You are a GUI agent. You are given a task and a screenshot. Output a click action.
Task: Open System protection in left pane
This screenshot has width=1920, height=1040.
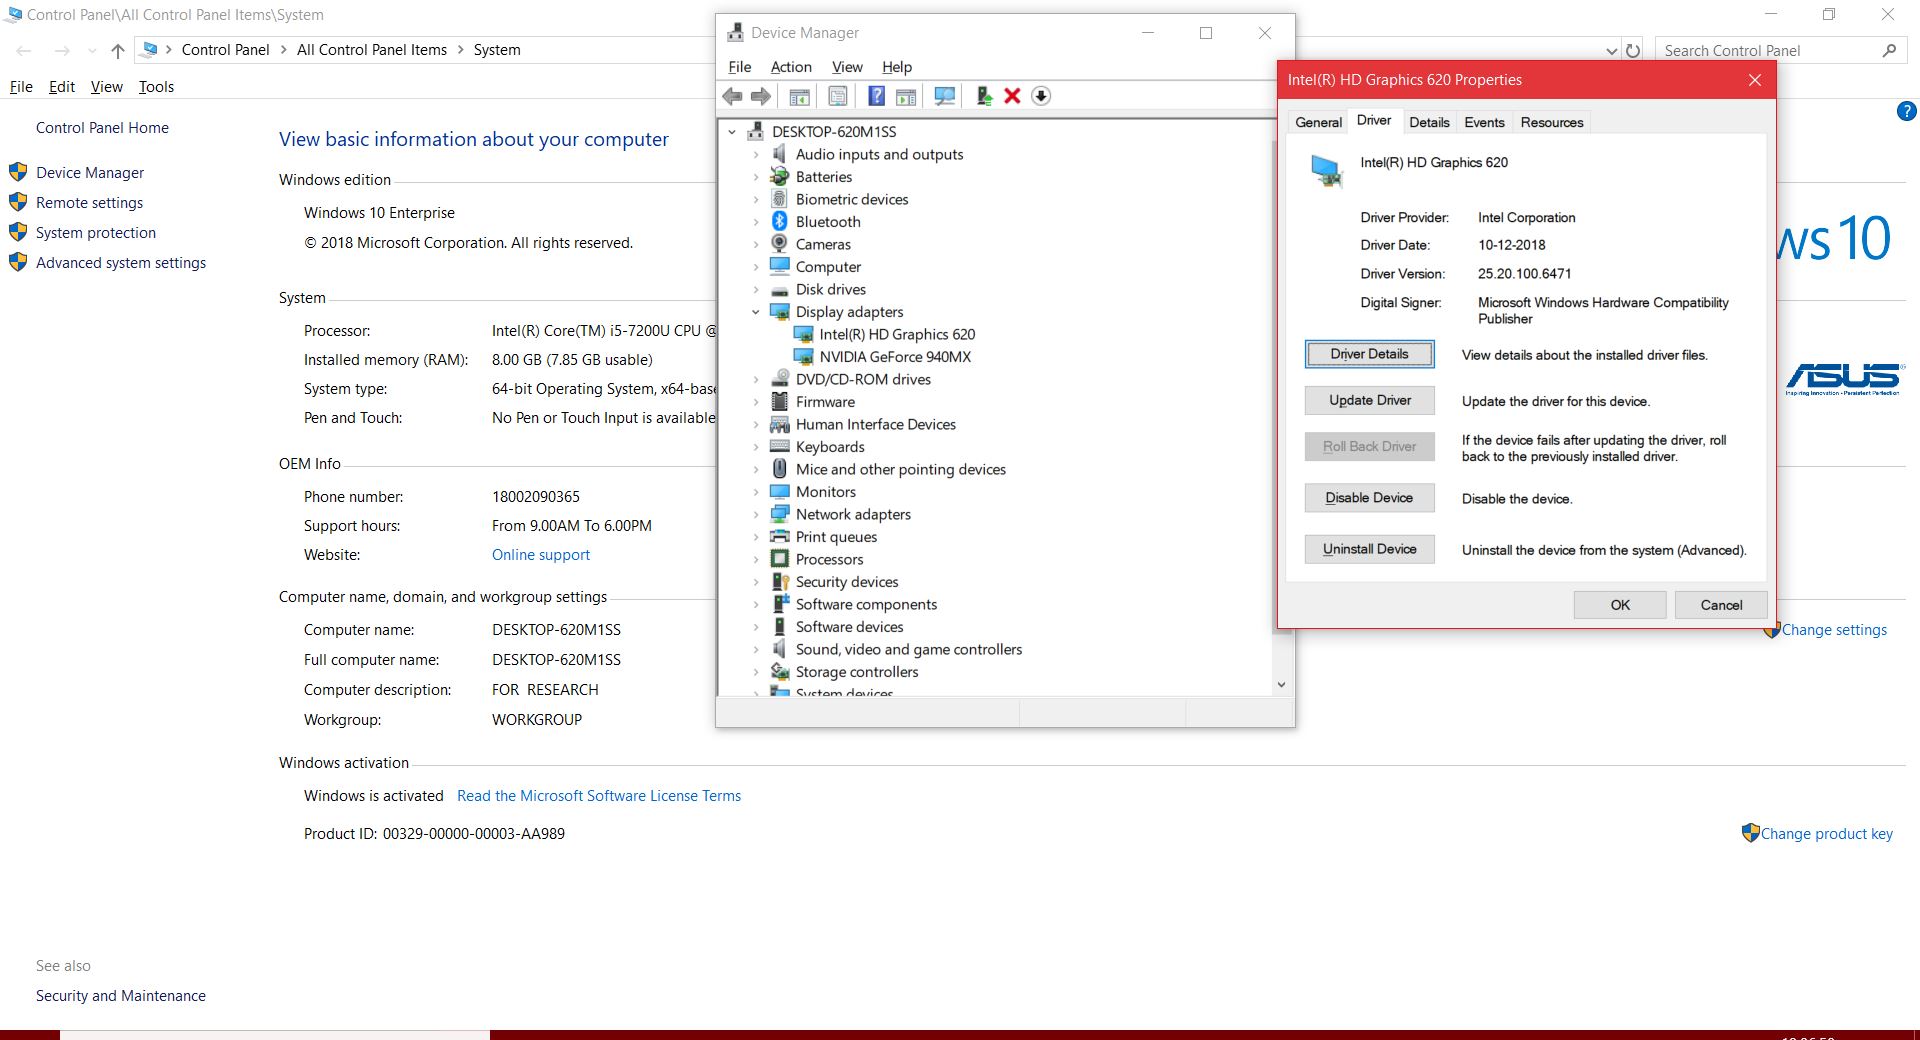96,233
